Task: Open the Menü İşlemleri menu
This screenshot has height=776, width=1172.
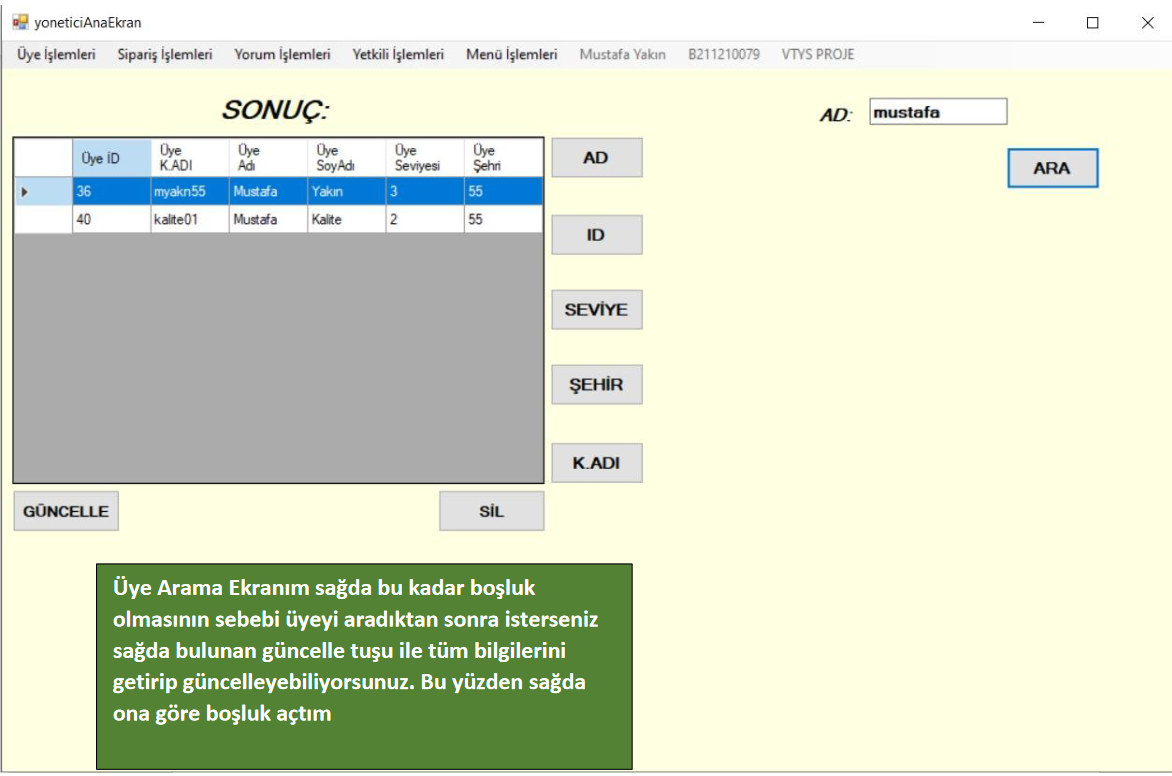Action: click(511, 55)
